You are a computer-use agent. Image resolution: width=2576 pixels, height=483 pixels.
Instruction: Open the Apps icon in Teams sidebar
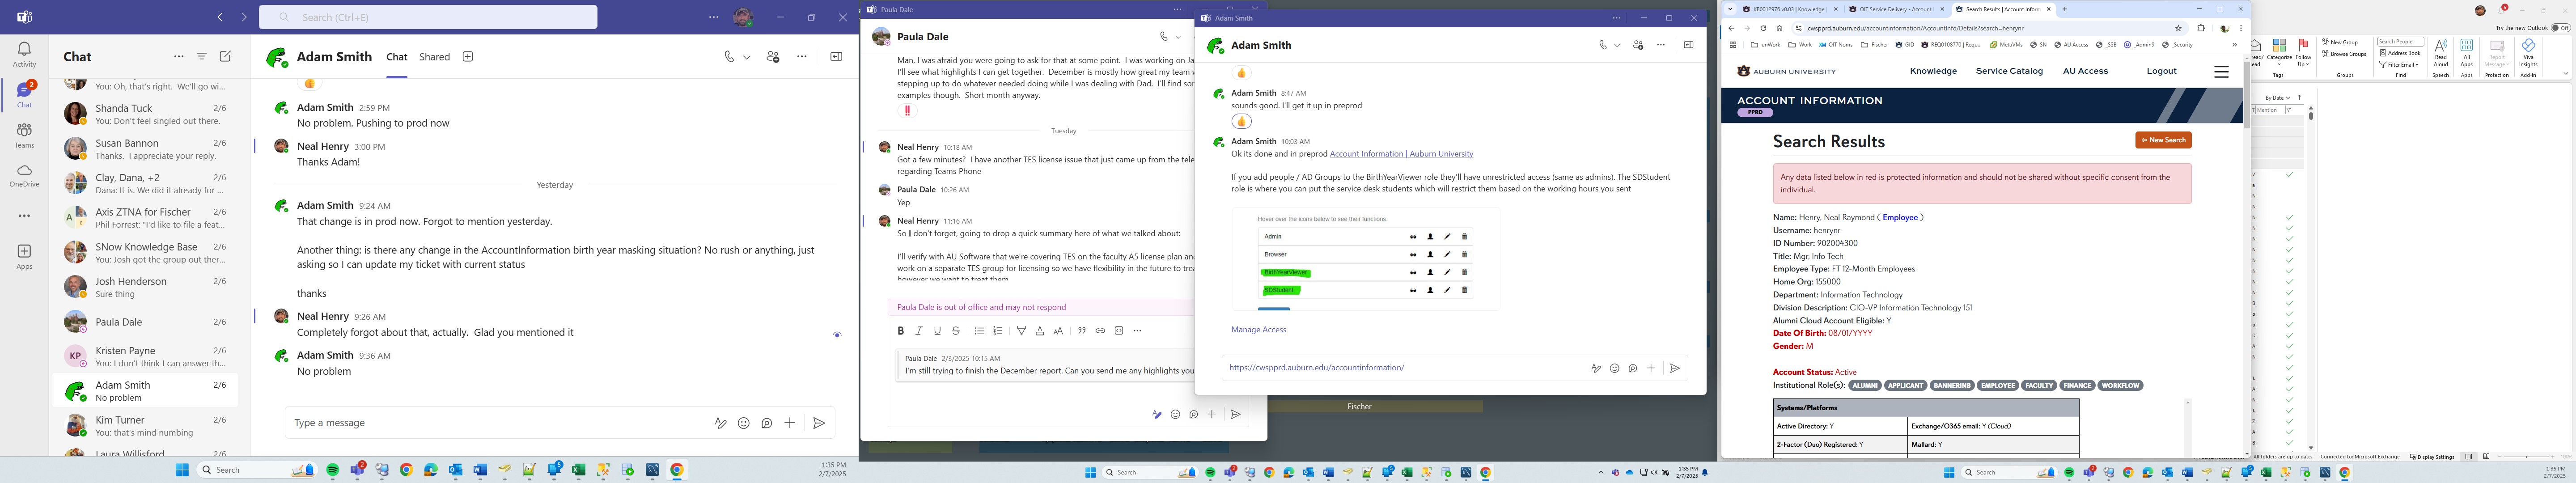click(24, 256)
